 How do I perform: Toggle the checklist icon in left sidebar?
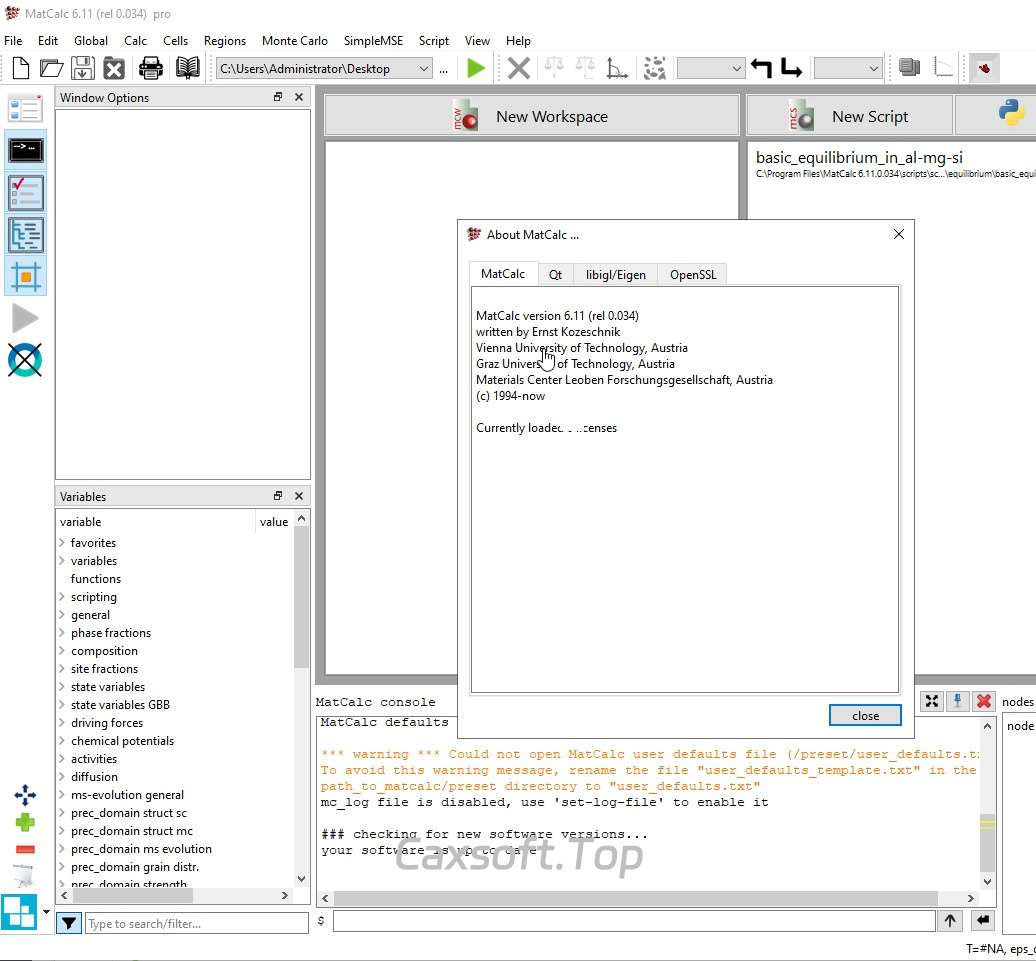pos(25,193)
